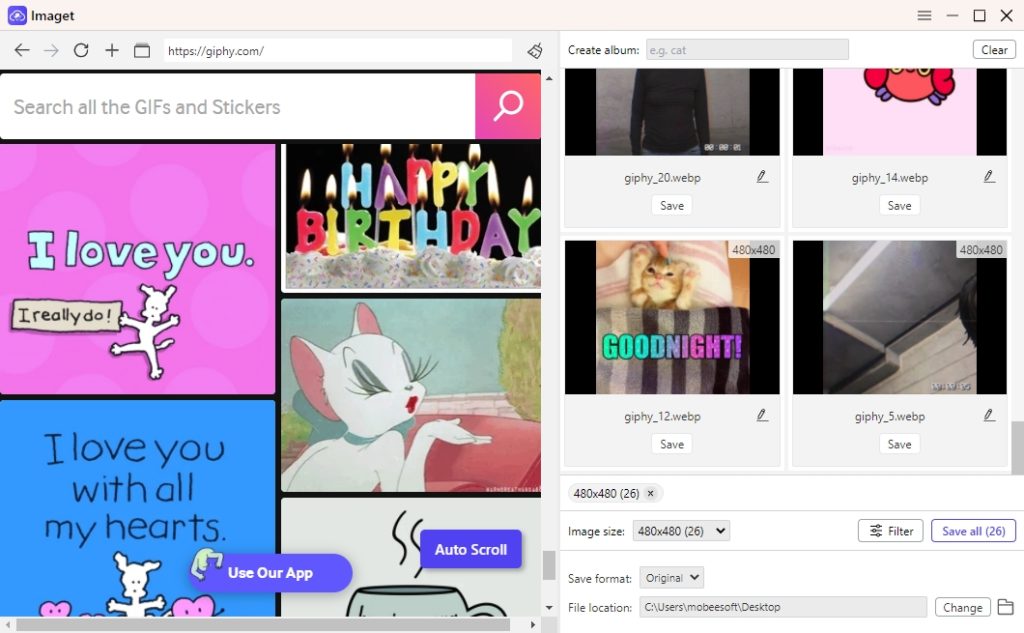Click the back navigation arrow

coord(21,48)
